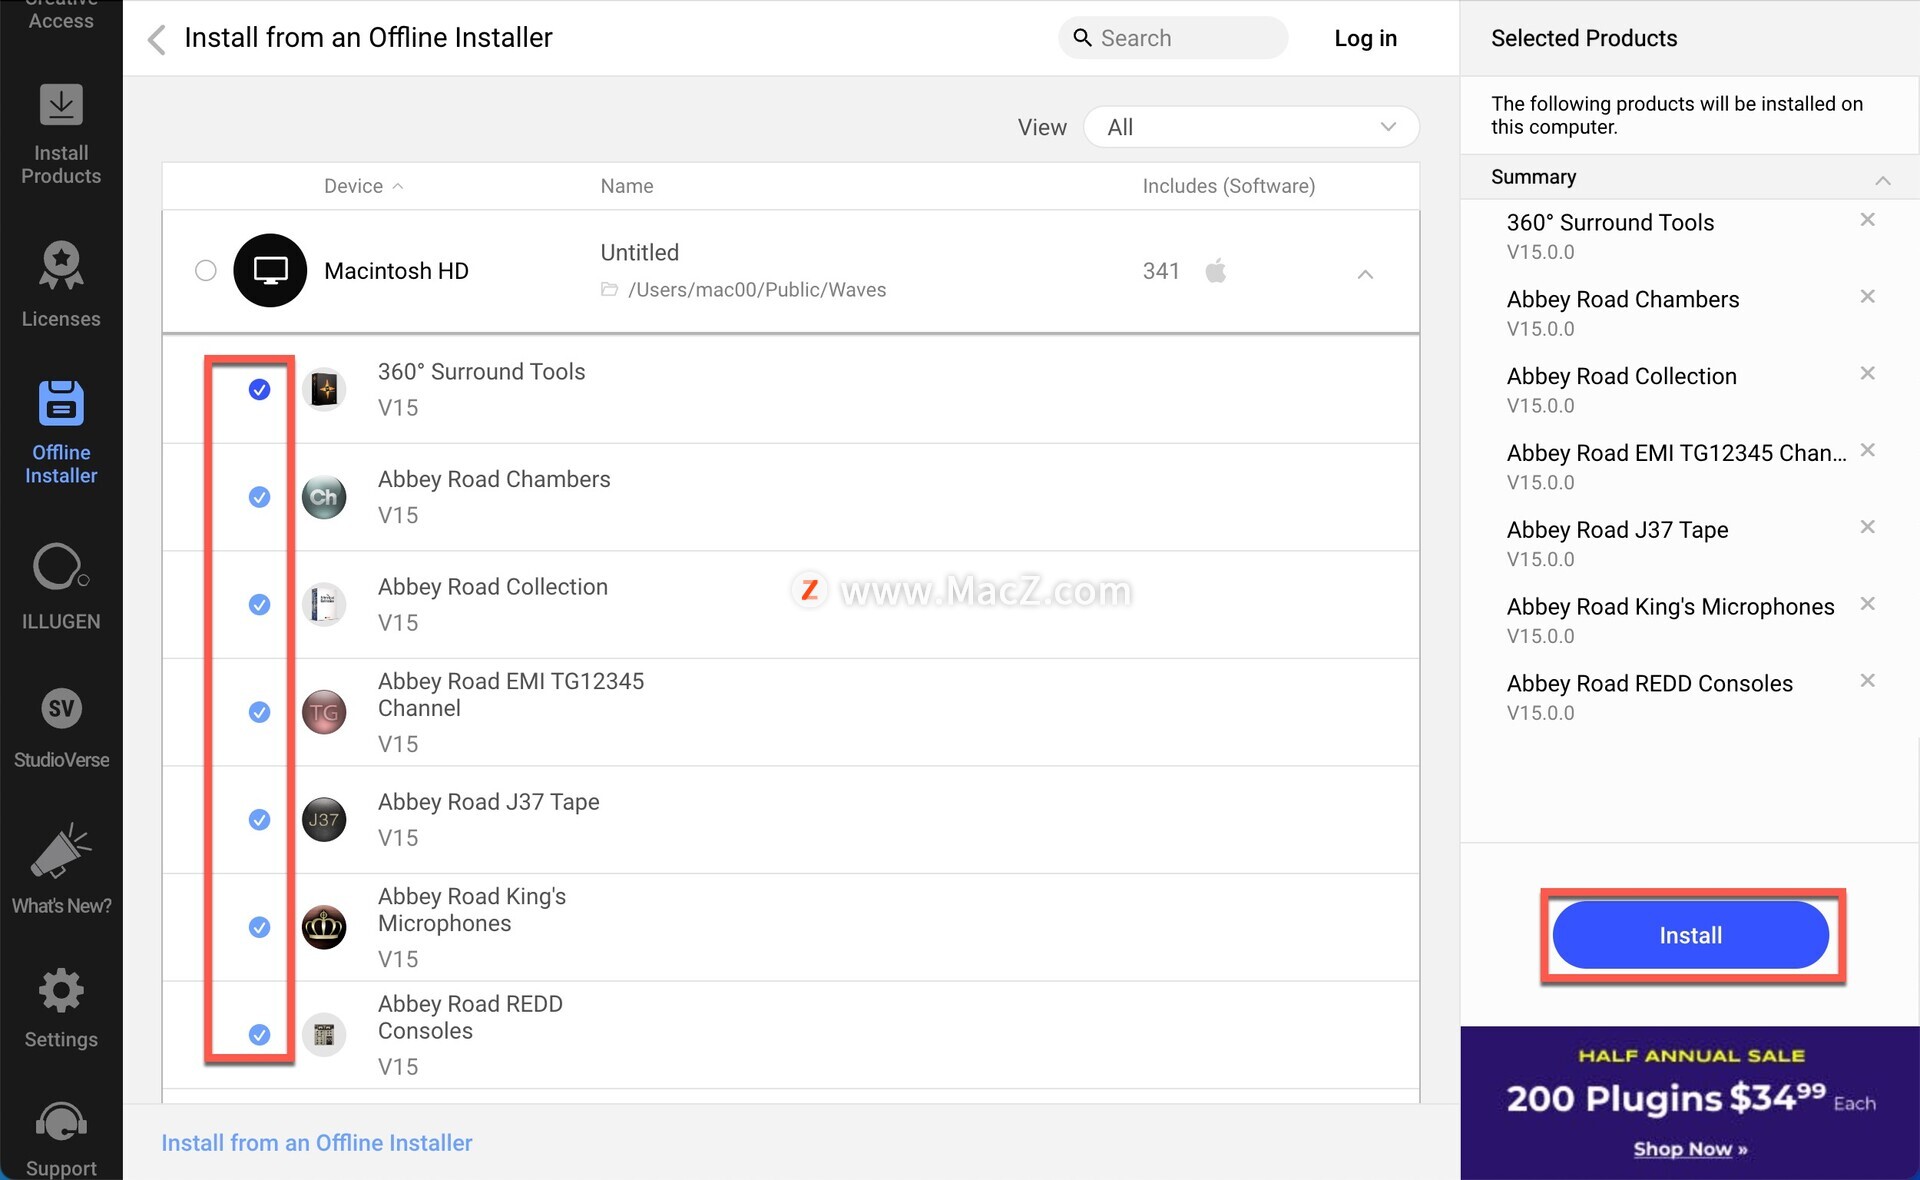Click the Macintosh HD monitor icon
This screenshot has height=1180, width=1920.
click(270, 270)
